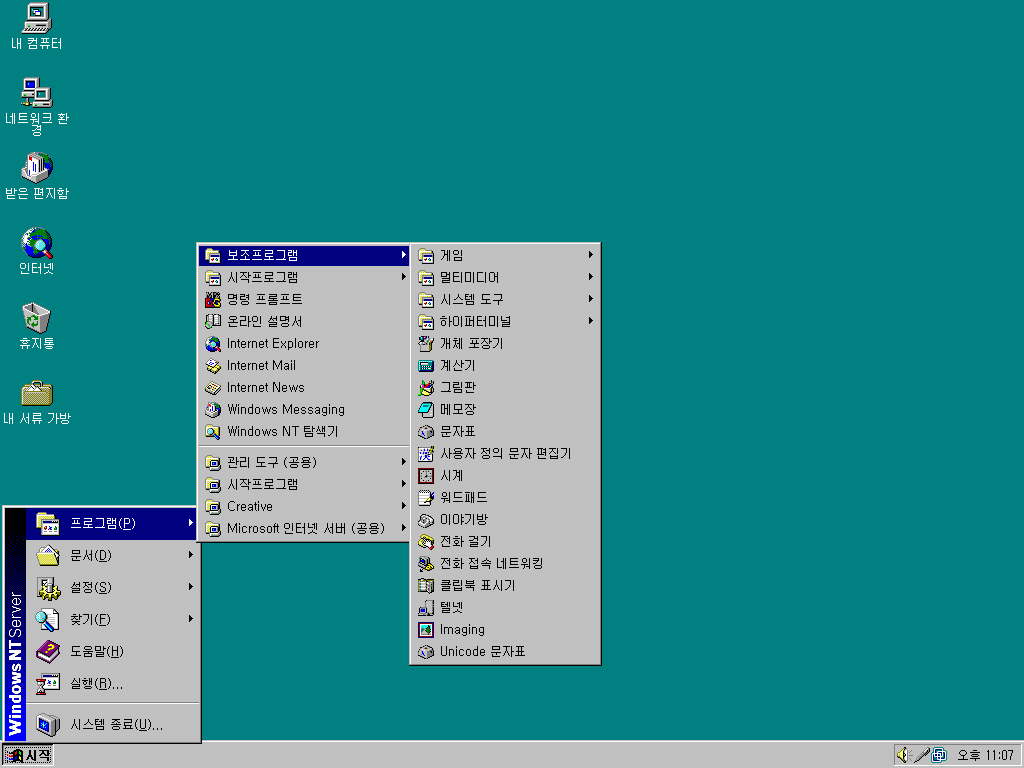Click the Internet Mail icon
The image size is (1024, 768).
213,366
